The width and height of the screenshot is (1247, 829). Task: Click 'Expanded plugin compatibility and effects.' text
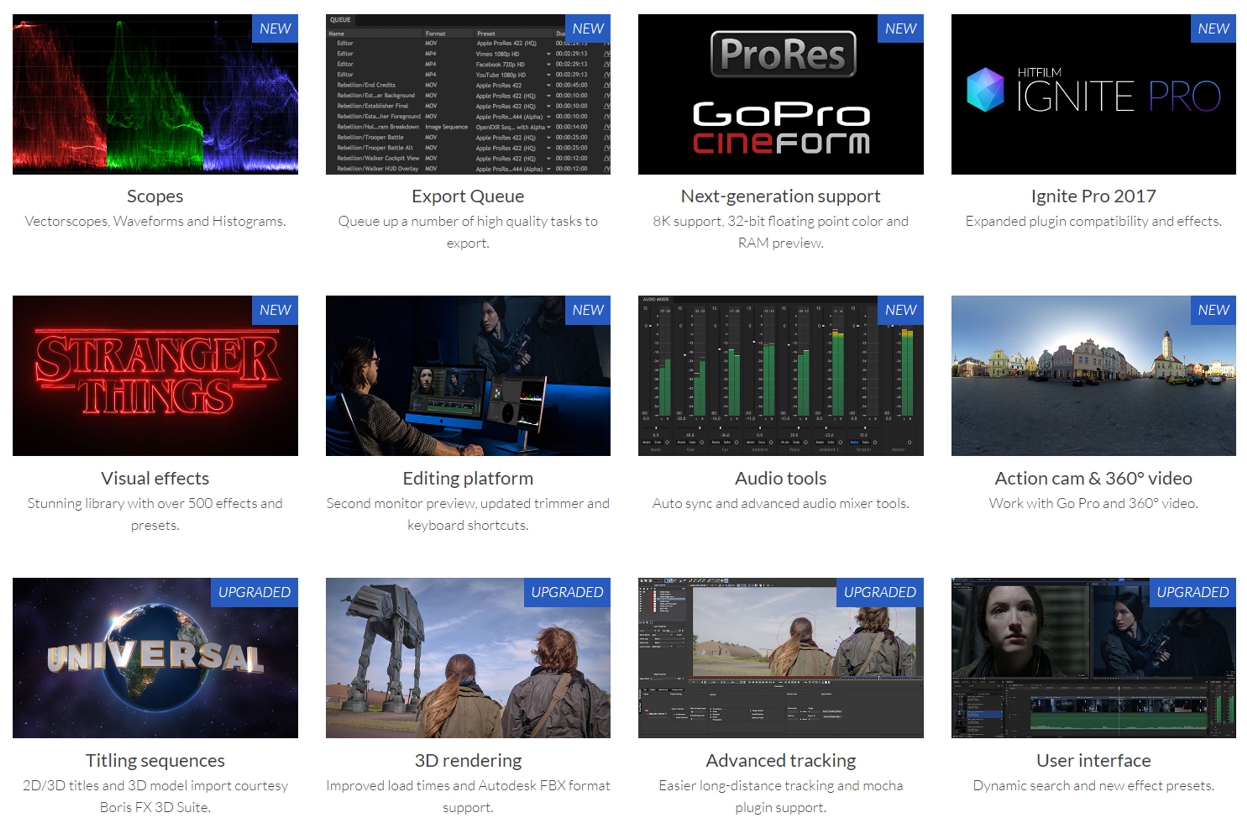1094,221
